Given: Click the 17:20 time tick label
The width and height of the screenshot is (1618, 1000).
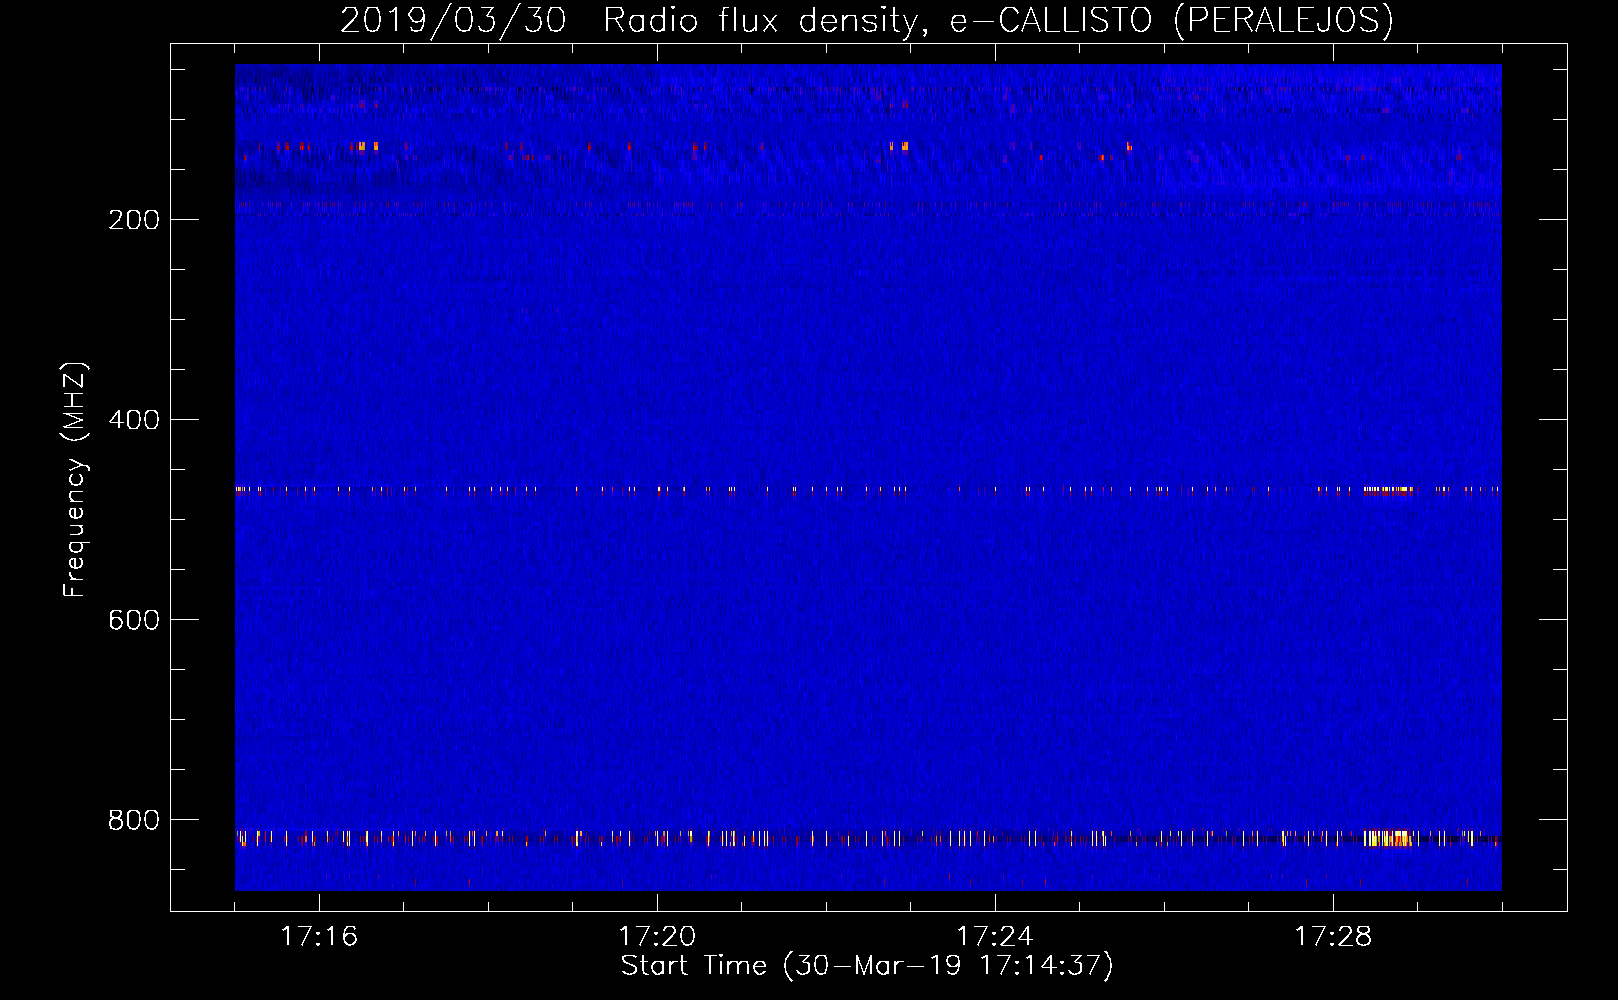Looking at the screenshot, I should pyautogui.click(x=657, y=936).
